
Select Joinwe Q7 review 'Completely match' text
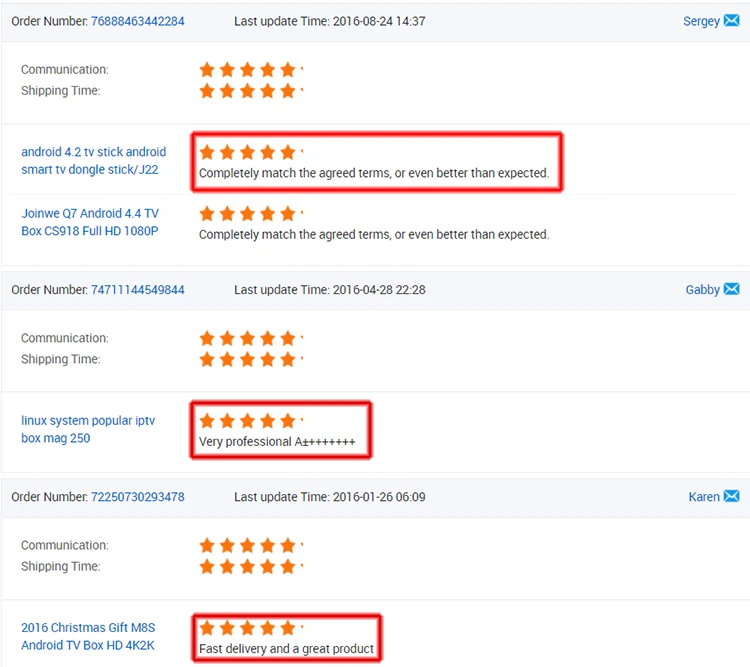374,234
